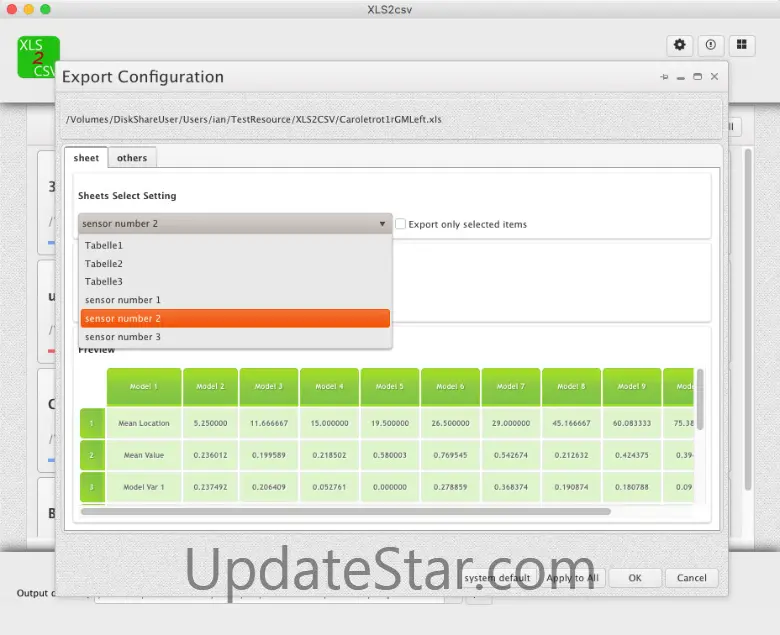
Task: Click the preview vertical scrollbar
Action: click(x=700, y=399)
